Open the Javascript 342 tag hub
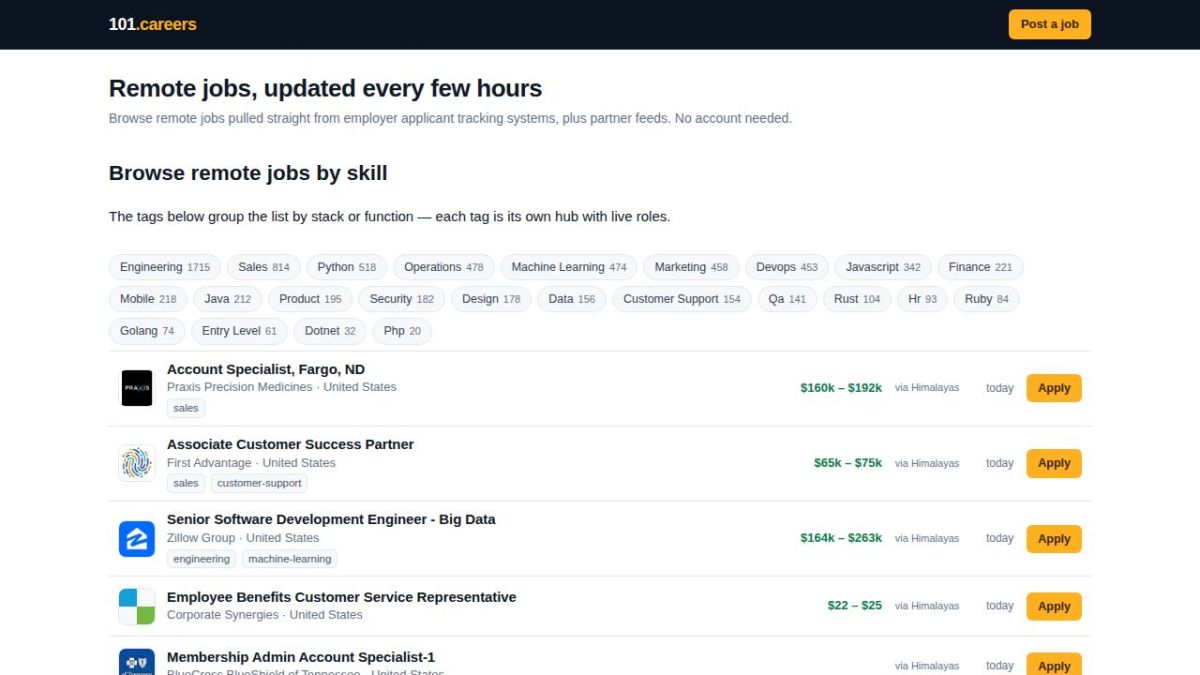This screenshot has width=1200, height=675. coord(883,267)
